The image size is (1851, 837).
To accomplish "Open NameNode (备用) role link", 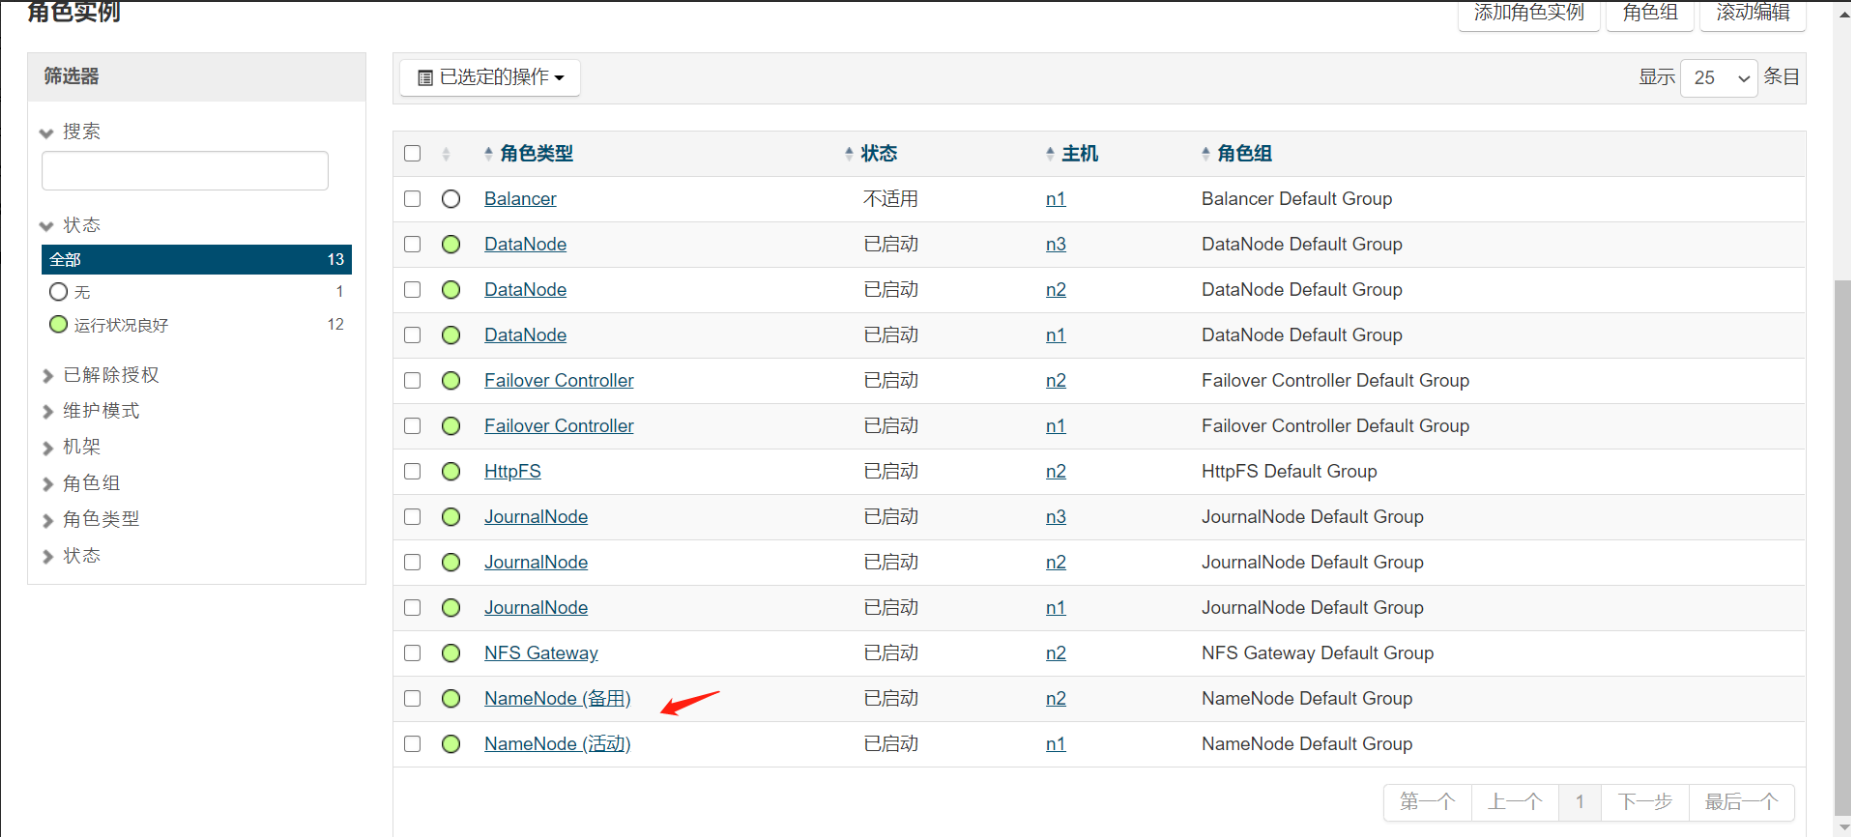I will (x=557, y=698).
